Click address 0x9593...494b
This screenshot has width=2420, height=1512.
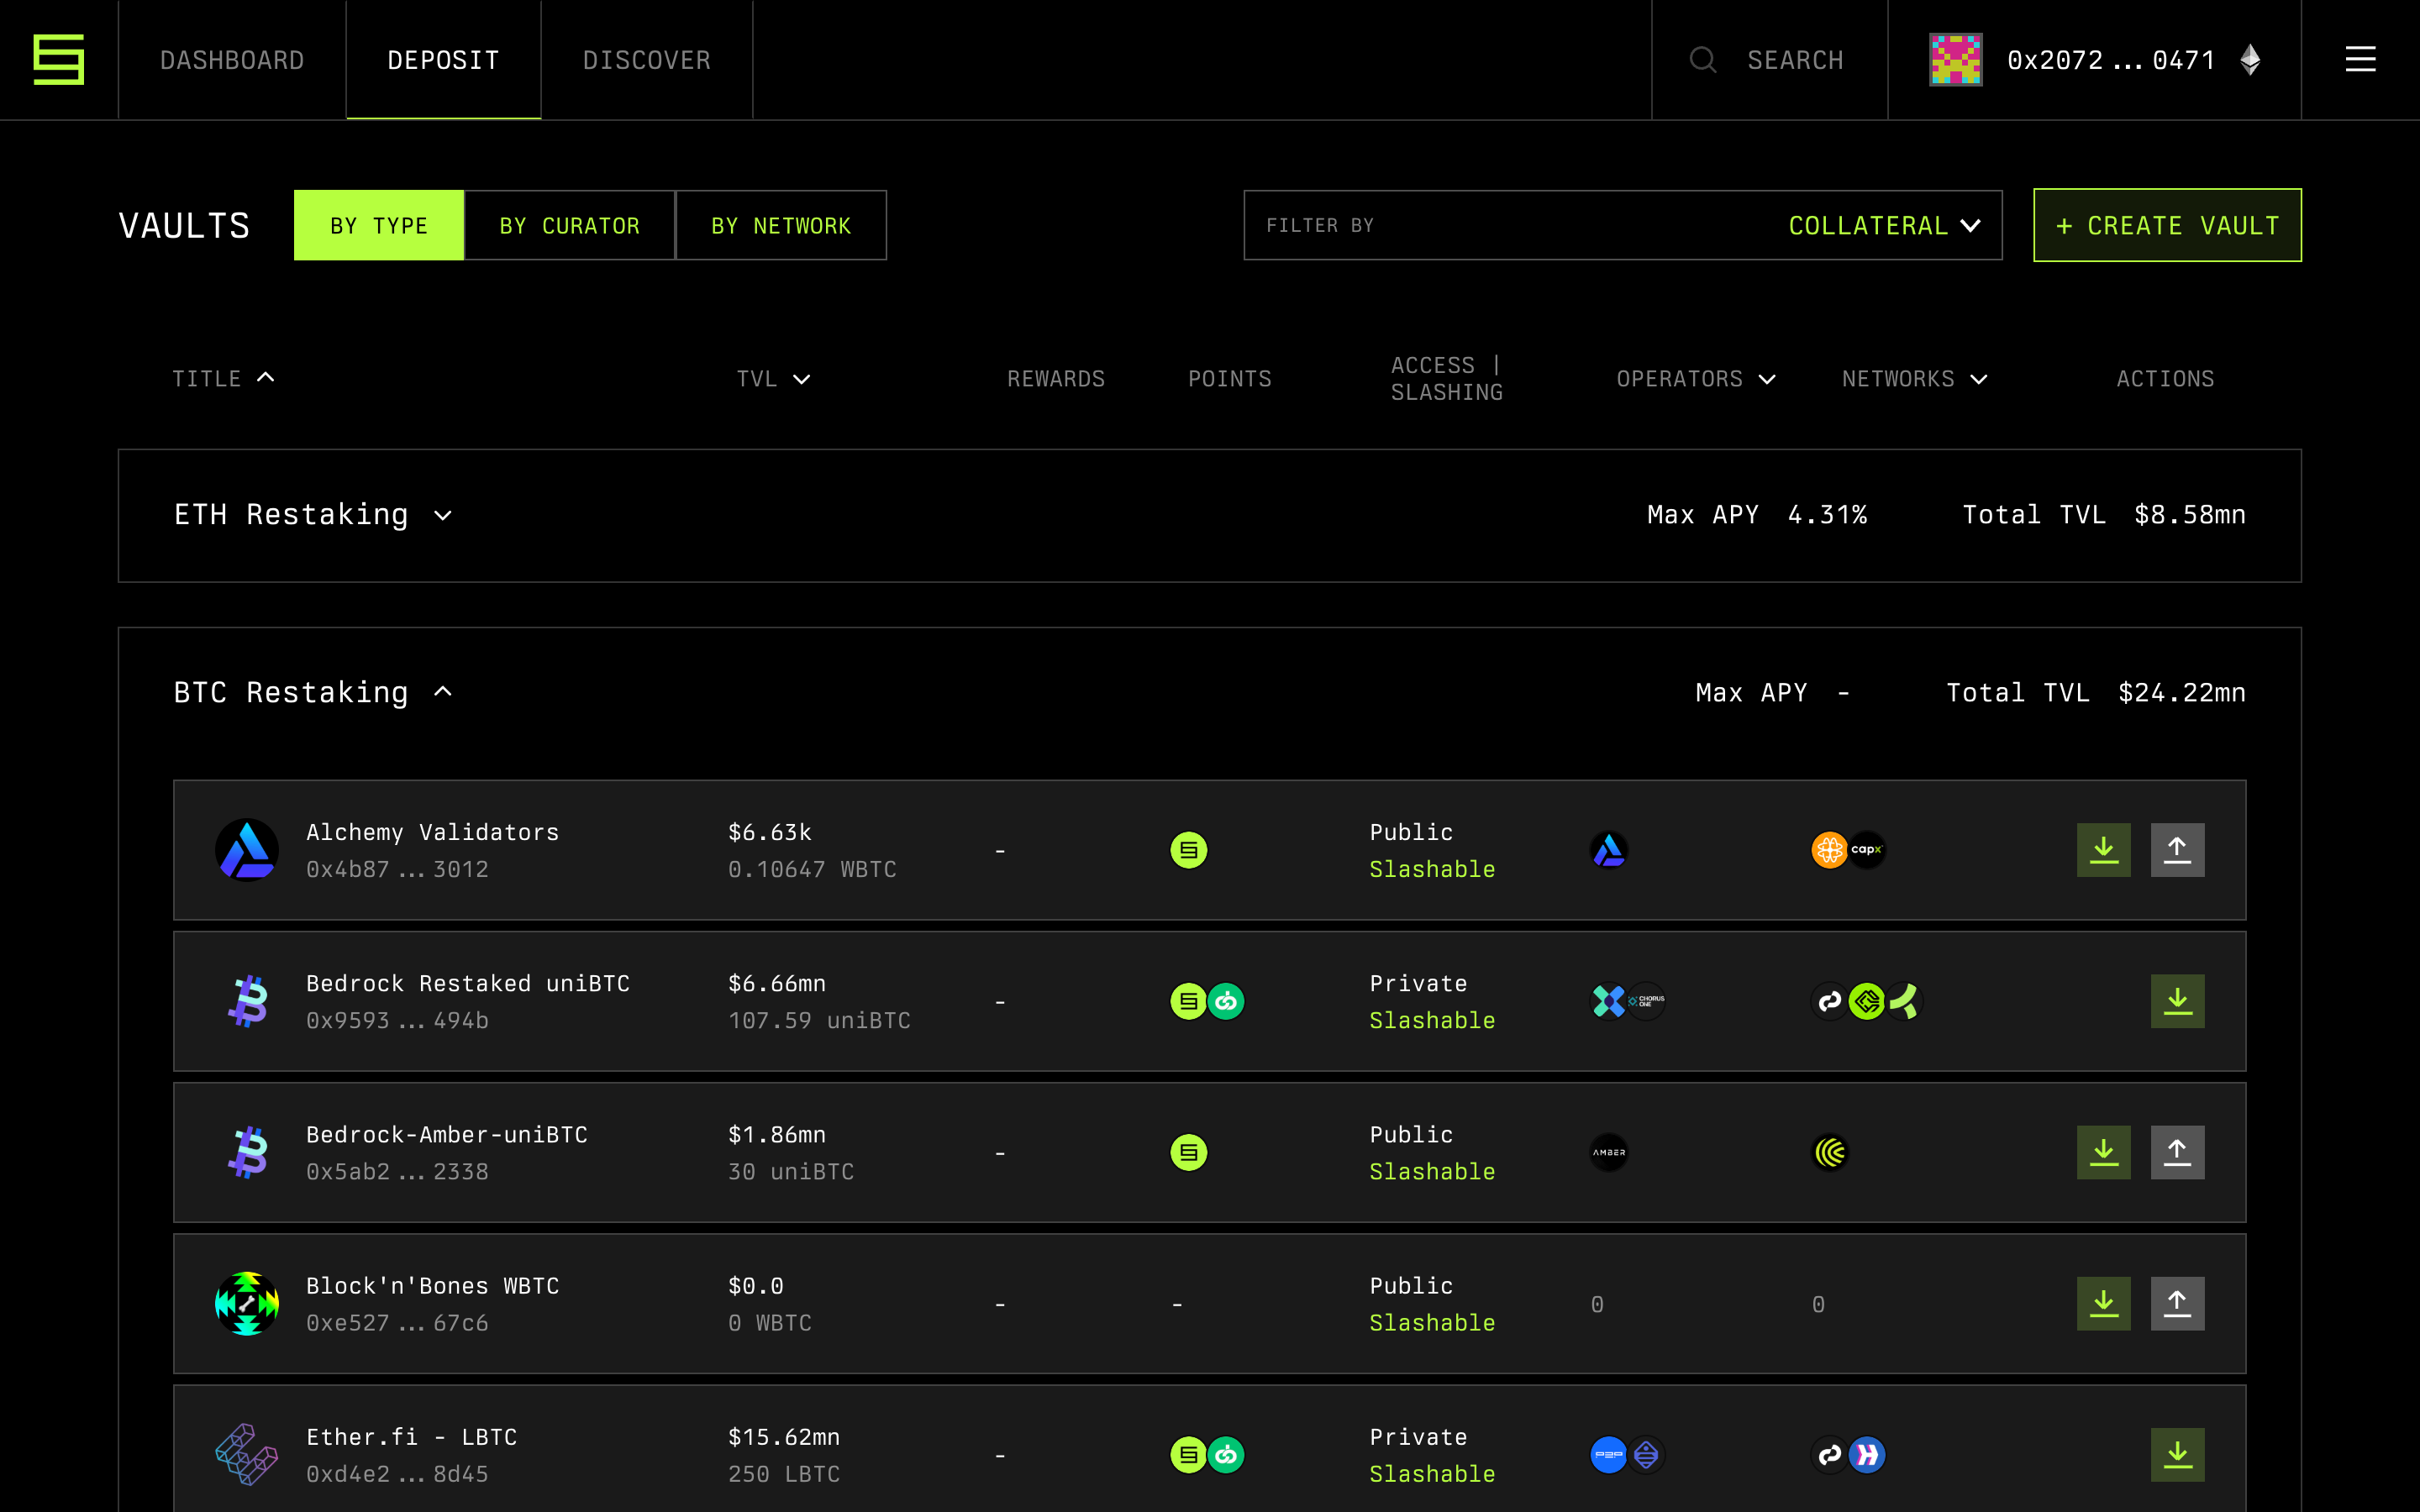pyautogui.click(x=397, y=1020)
